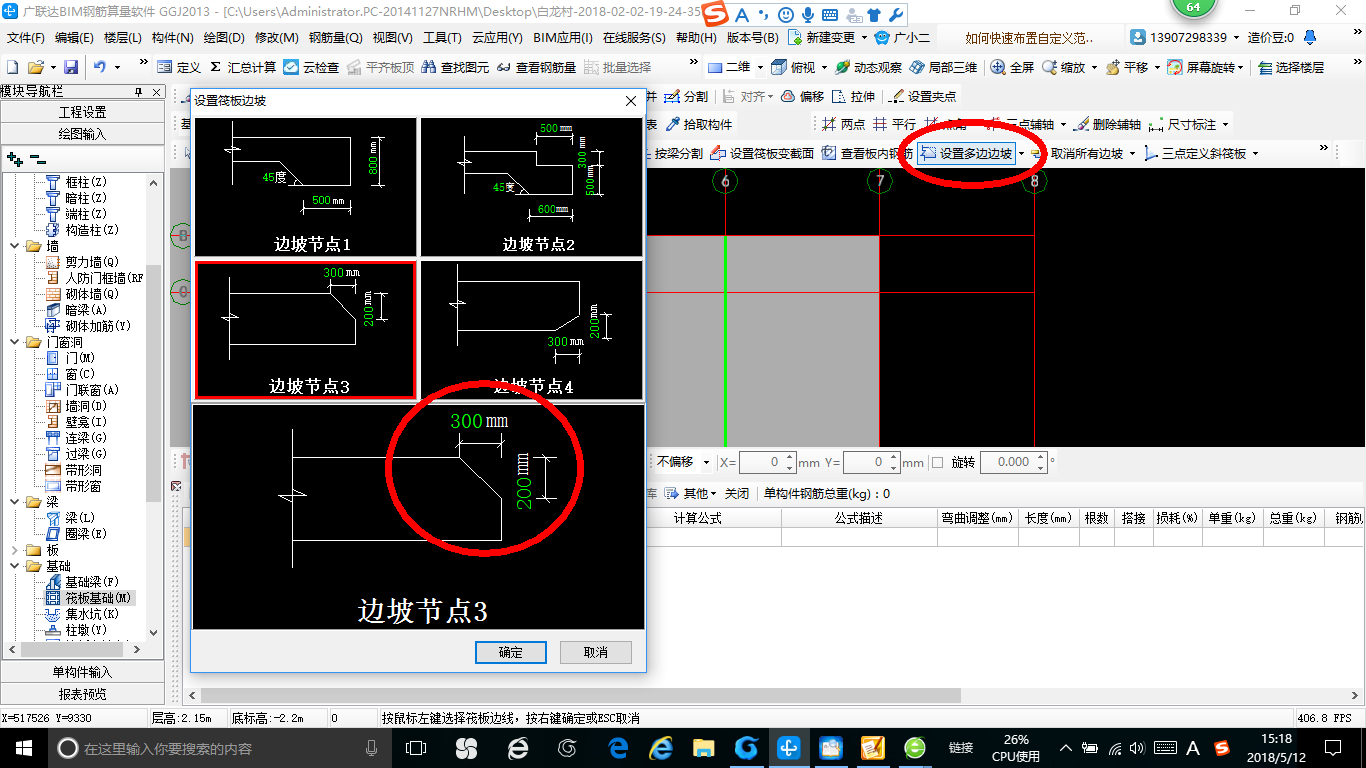The height and width of the screenshot is (768, 1366).
Task: Select 边坡节点2 thumbnail
Action: point(531,187)
